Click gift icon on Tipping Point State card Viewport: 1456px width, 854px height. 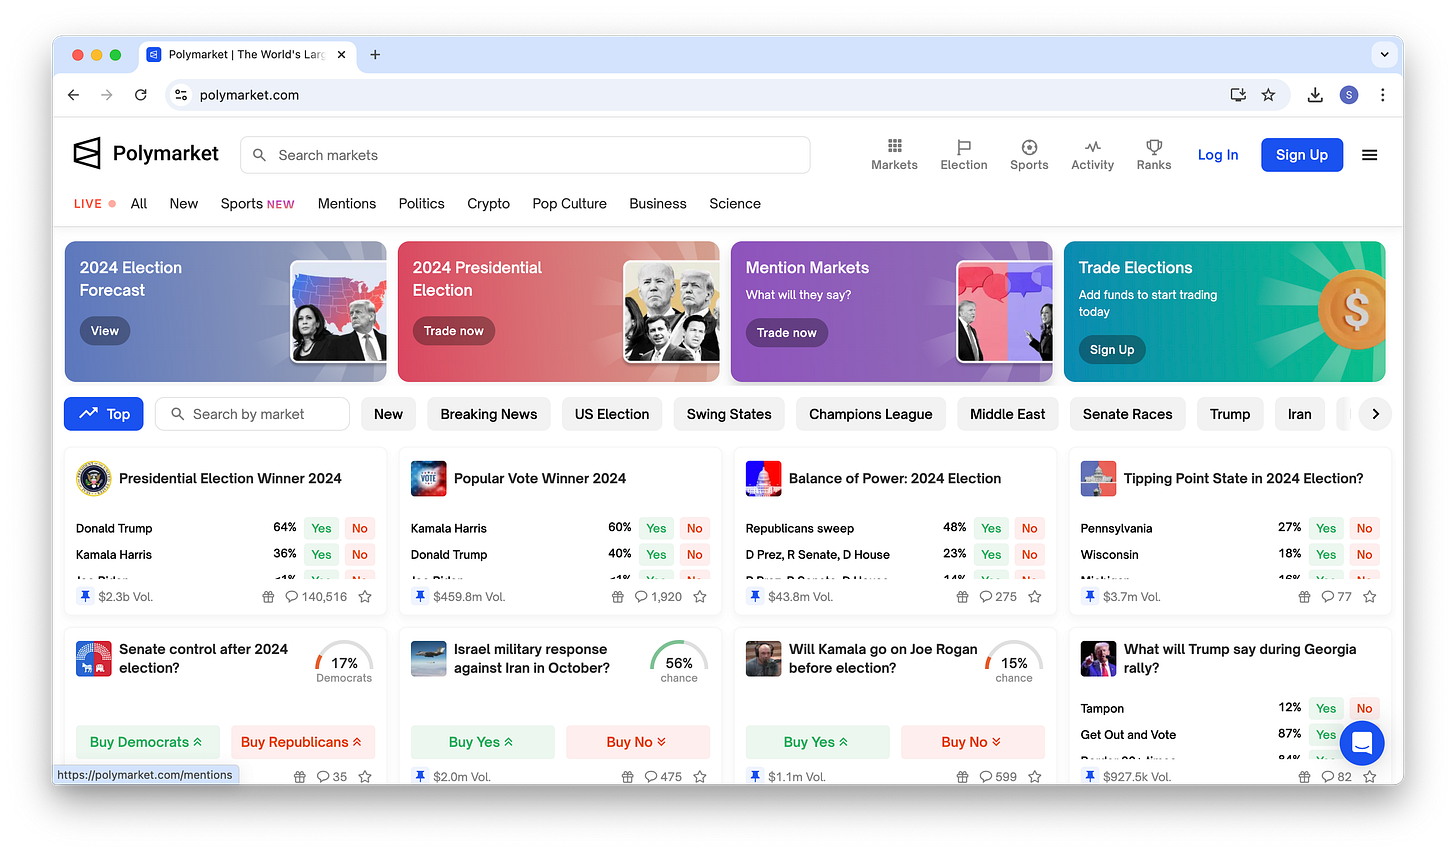click(1304, 597)
